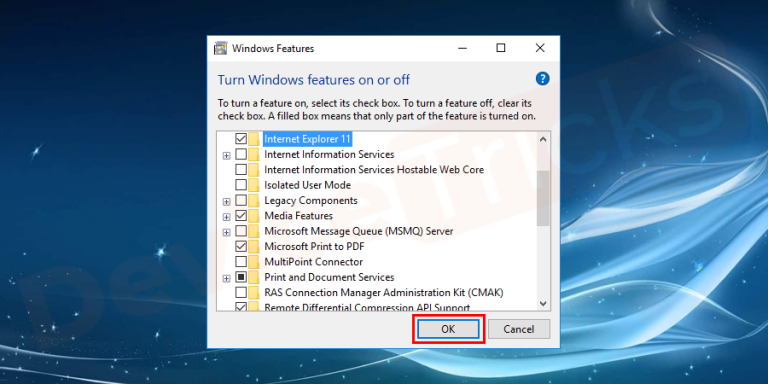
Task: Expand the Legacy Components tree node
Action: point(226,201)
